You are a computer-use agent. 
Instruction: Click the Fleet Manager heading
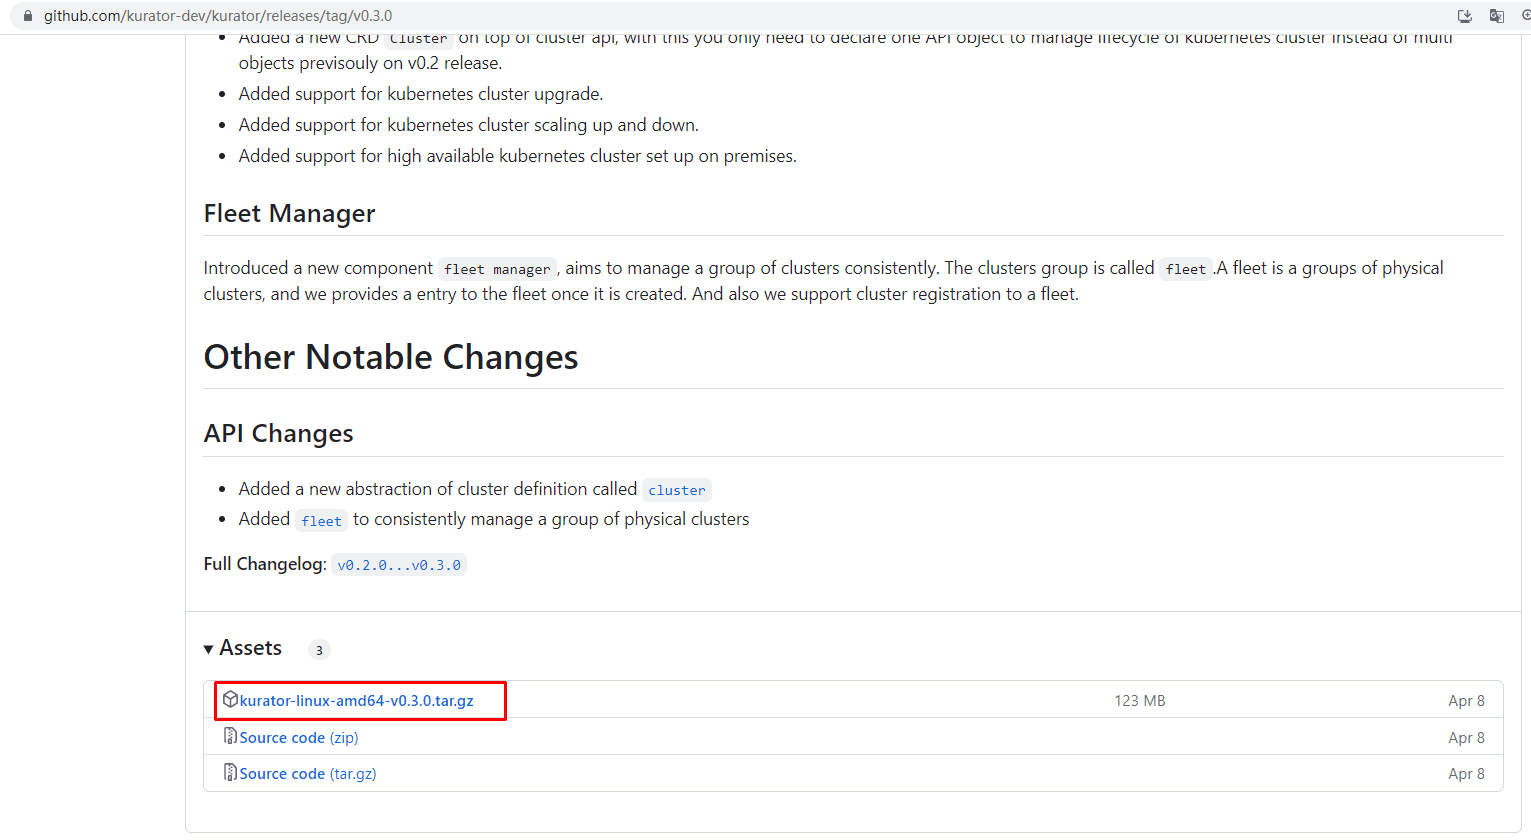click(x=290, y=214)
